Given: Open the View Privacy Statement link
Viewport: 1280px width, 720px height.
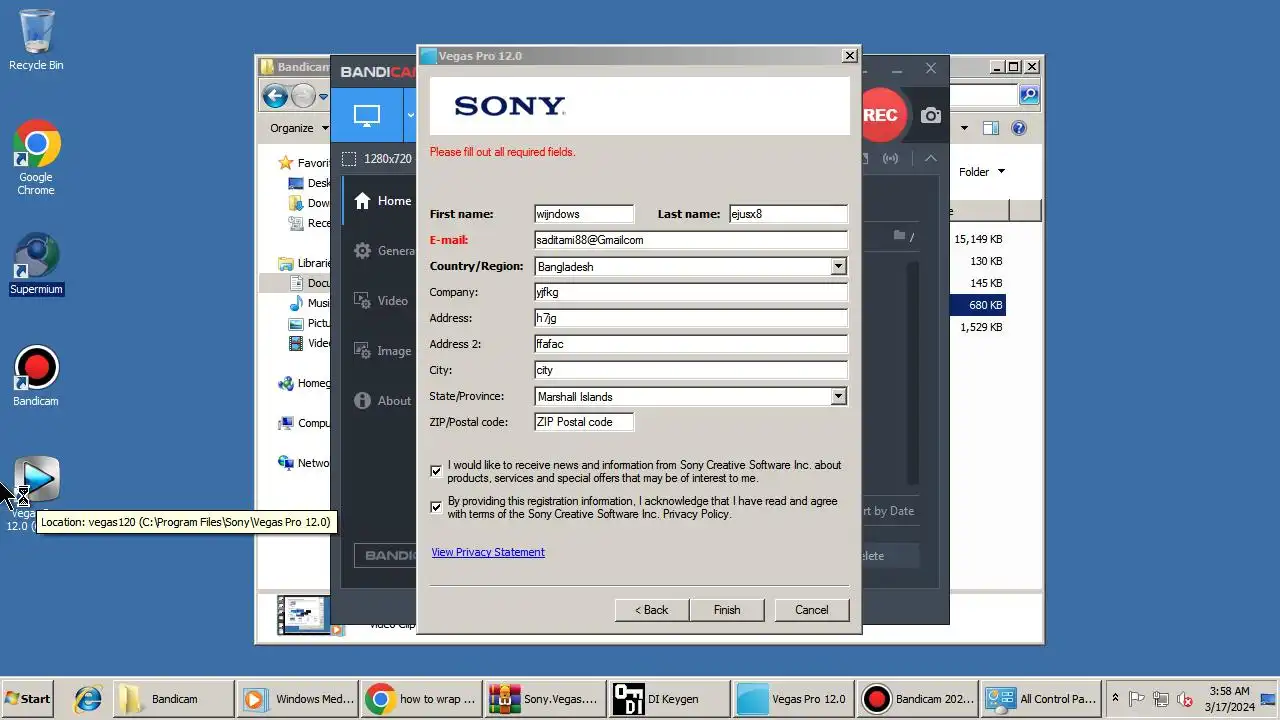Looking at the screenshot, I should coord(488,552).
